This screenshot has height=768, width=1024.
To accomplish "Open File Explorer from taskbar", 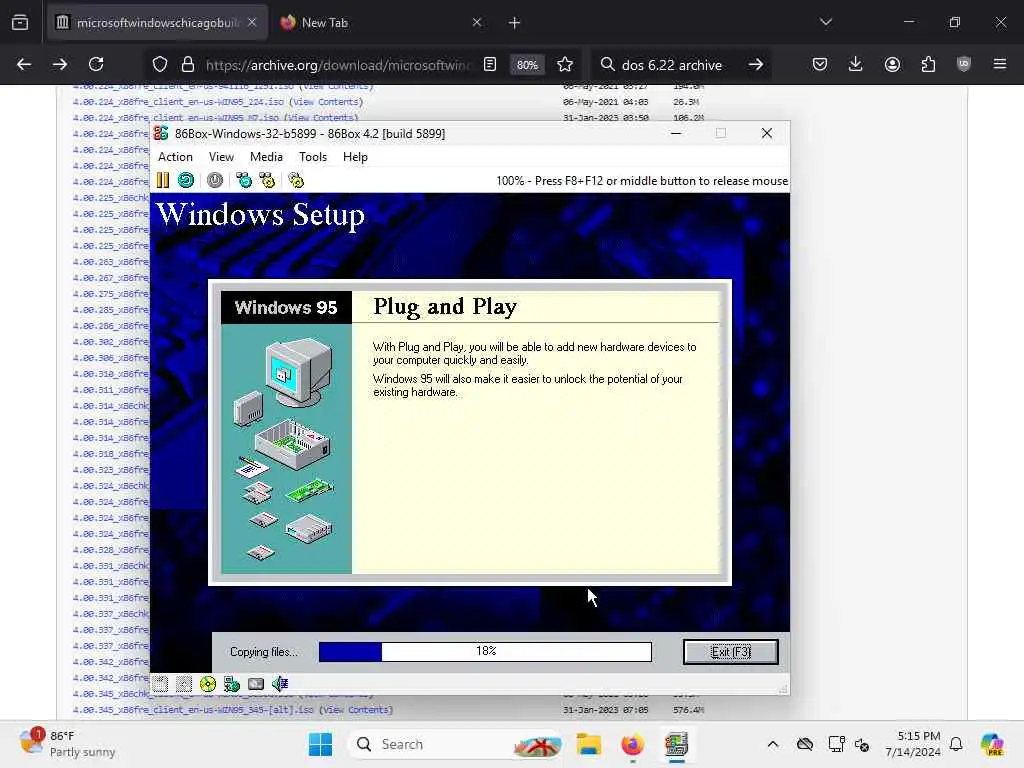I will pos(588,744).
